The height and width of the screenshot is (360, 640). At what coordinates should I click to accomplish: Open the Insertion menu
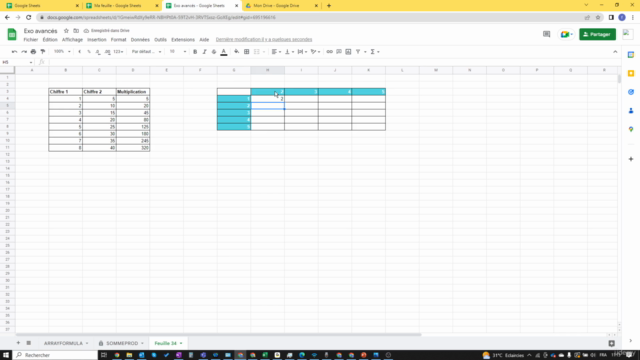point(97,40)
